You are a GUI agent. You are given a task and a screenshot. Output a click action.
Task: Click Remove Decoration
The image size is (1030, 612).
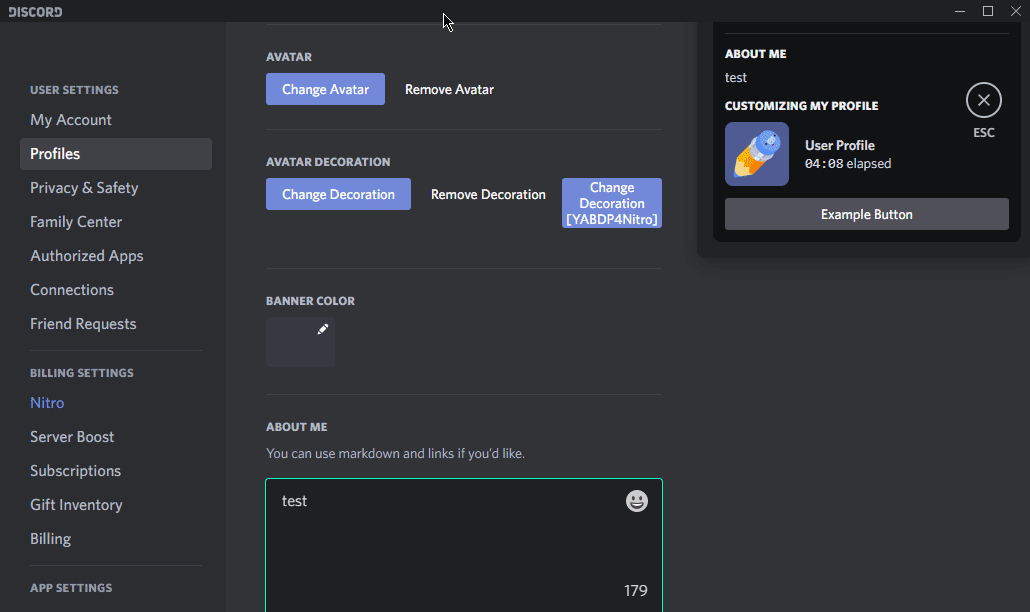pyautogui.click(x=488, y=194)
